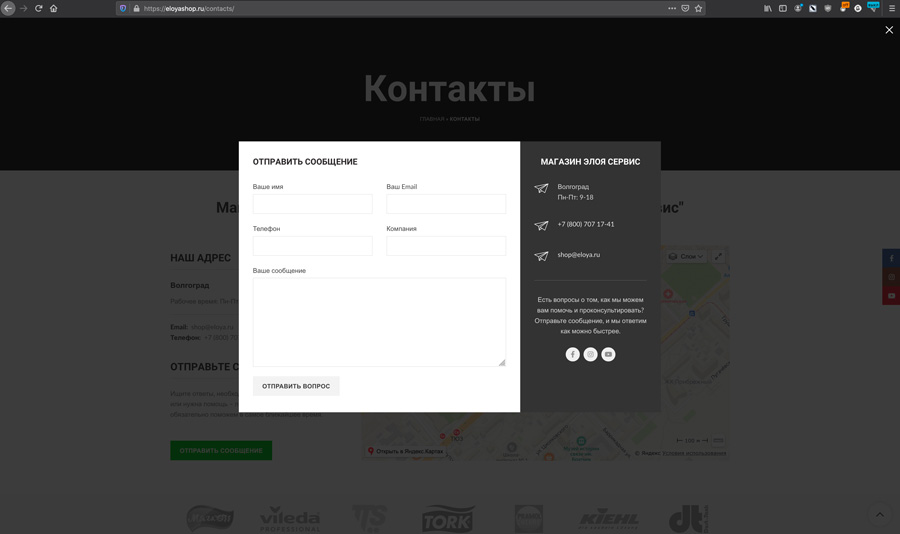Viewport: 900px width, 534px height.
Task: Click the TORK brand logo
Action: pos(448,518)
